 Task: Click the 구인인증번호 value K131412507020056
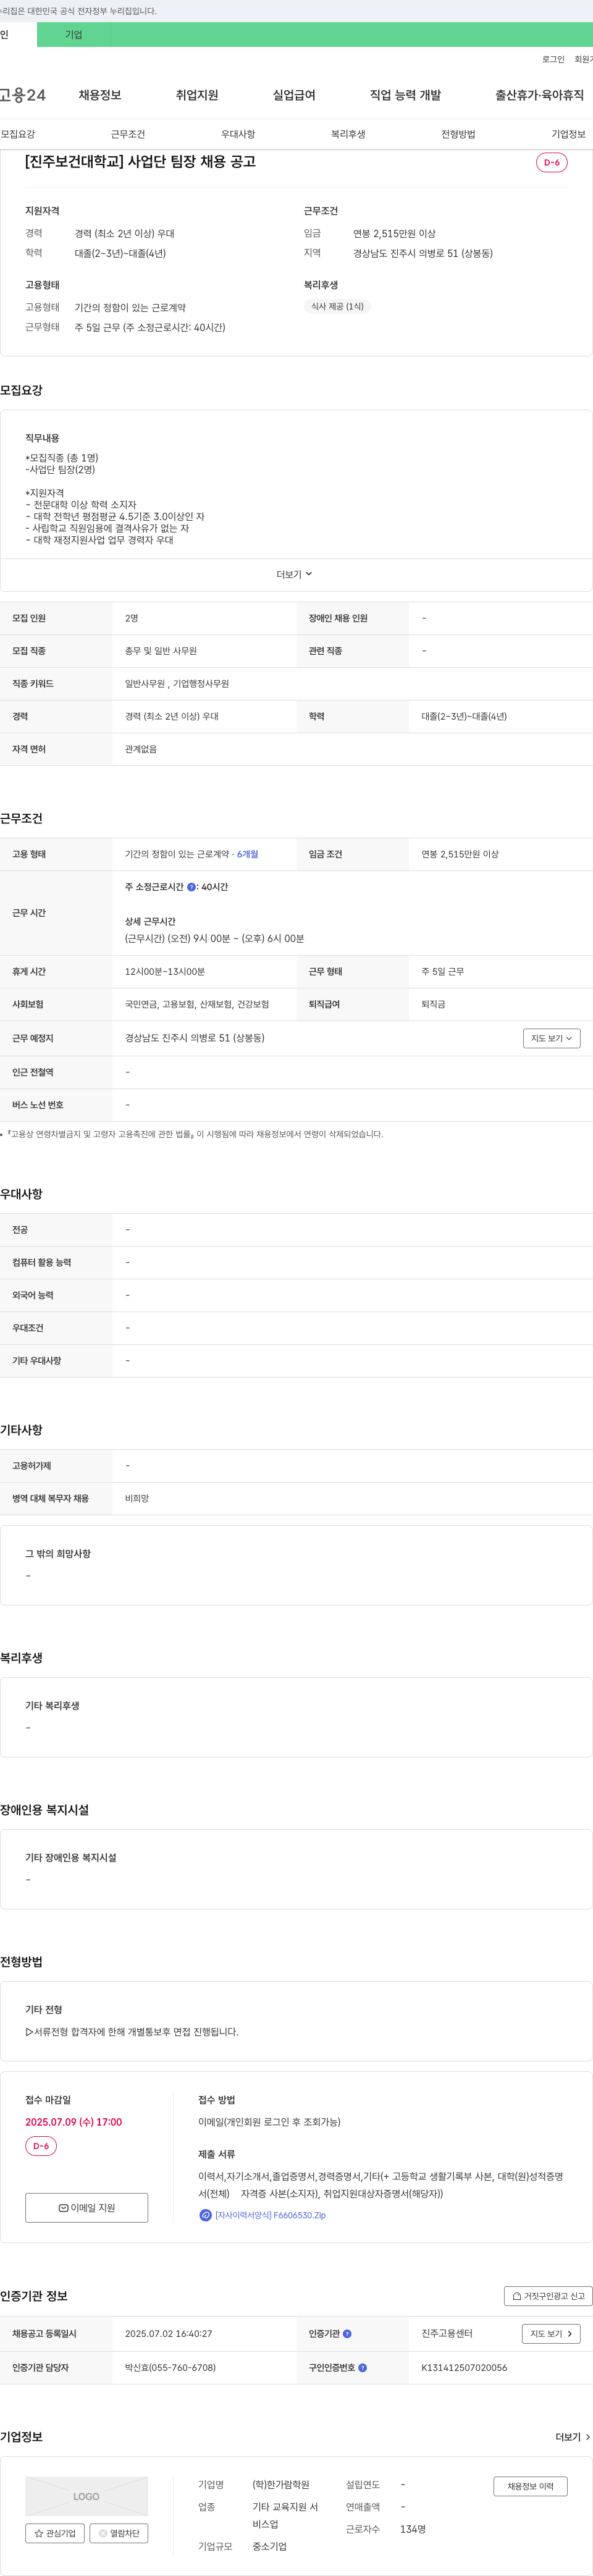(464, 2368)
